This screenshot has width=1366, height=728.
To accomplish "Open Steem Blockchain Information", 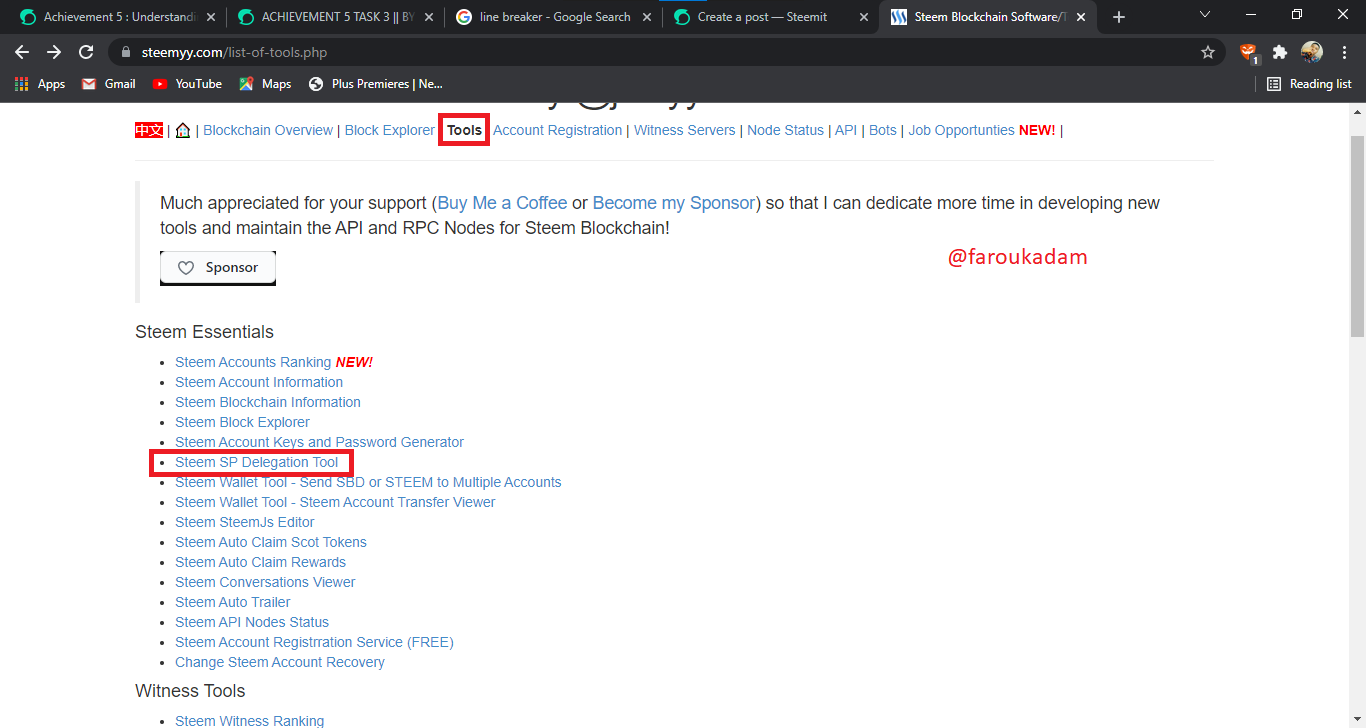I will tap(268, 402).
